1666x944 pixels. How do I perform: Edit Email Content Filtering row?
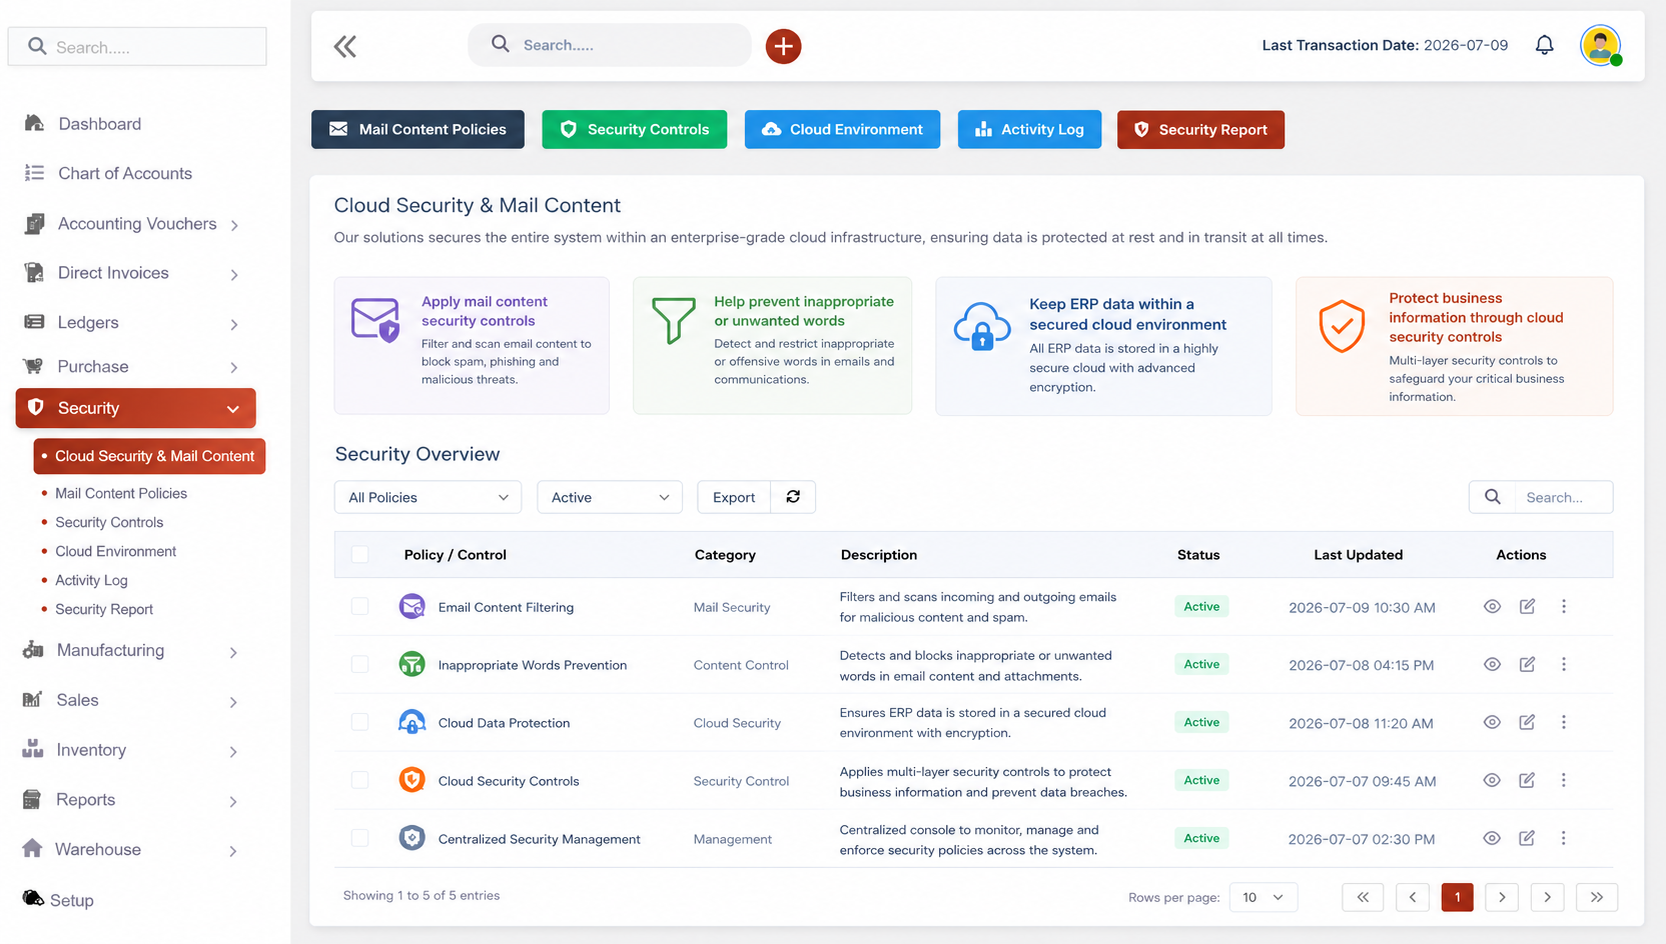(1527, 606)
